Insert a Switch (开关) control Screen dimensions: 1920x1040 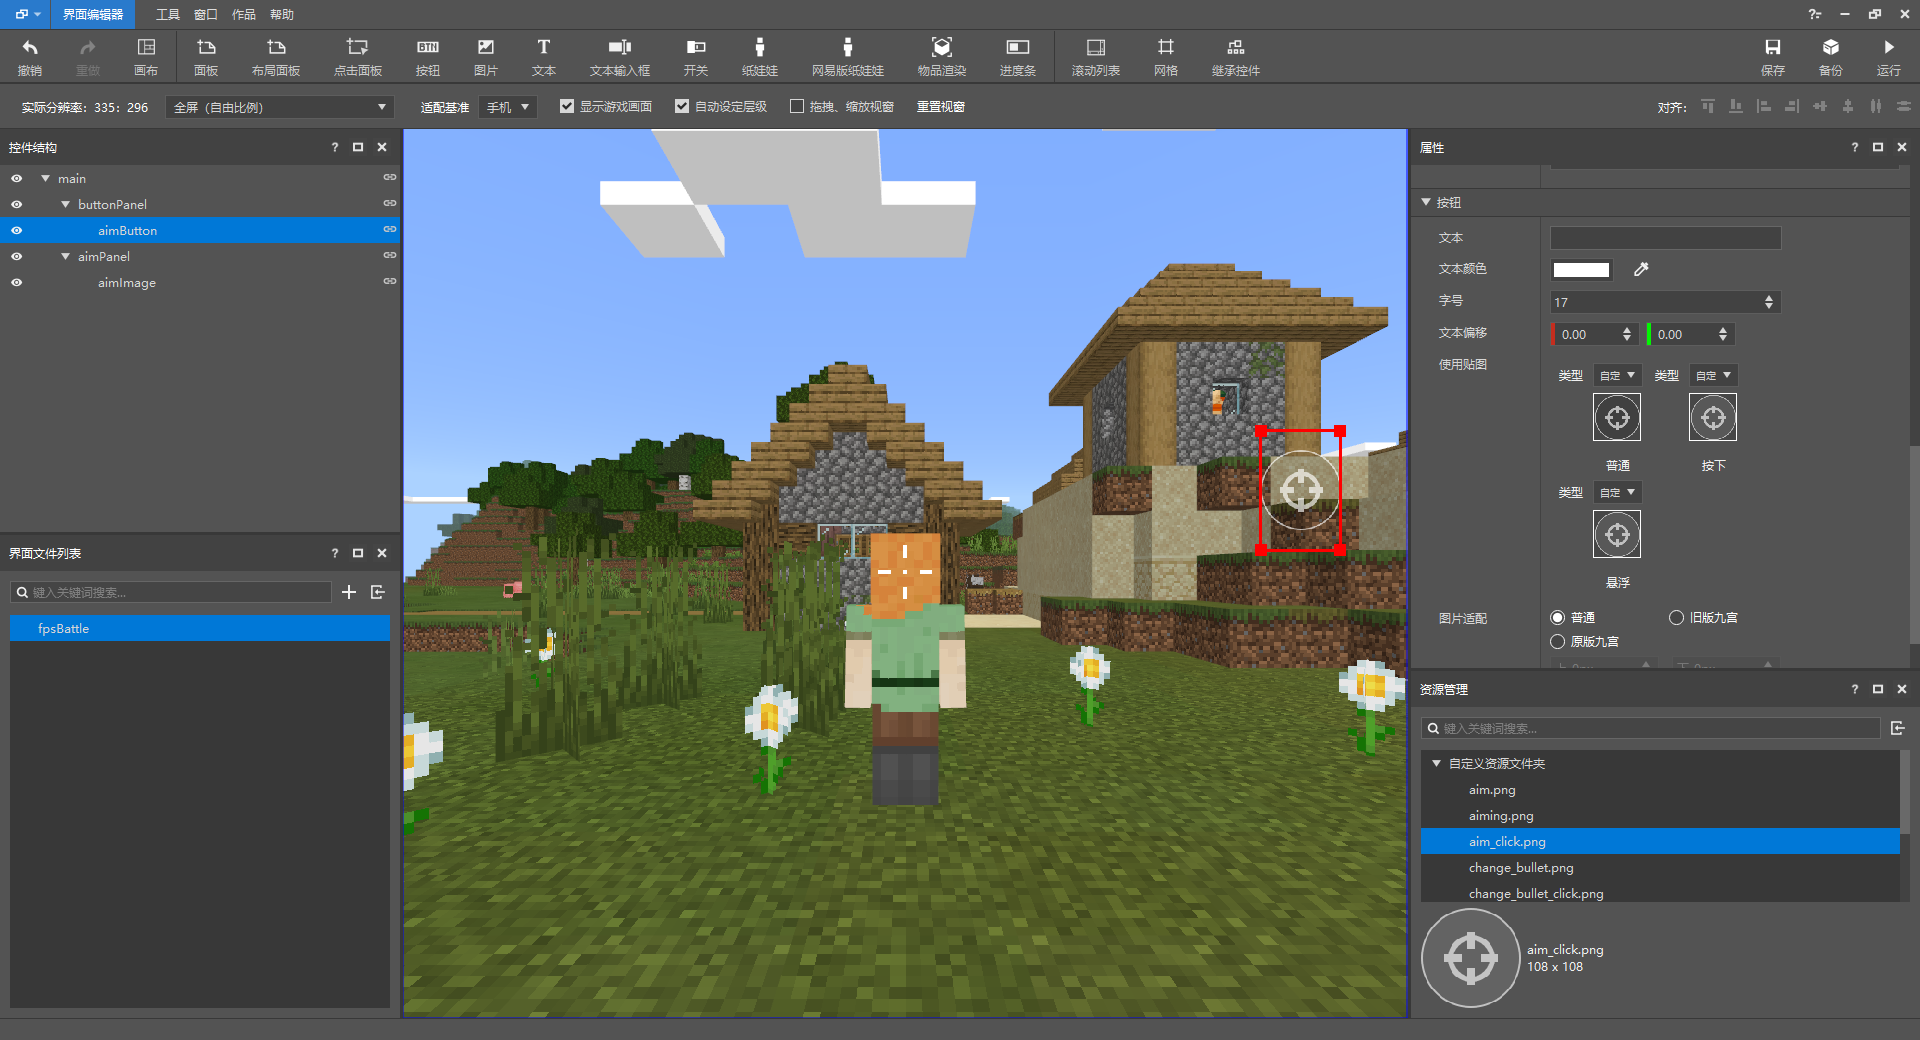click(696, 57)
